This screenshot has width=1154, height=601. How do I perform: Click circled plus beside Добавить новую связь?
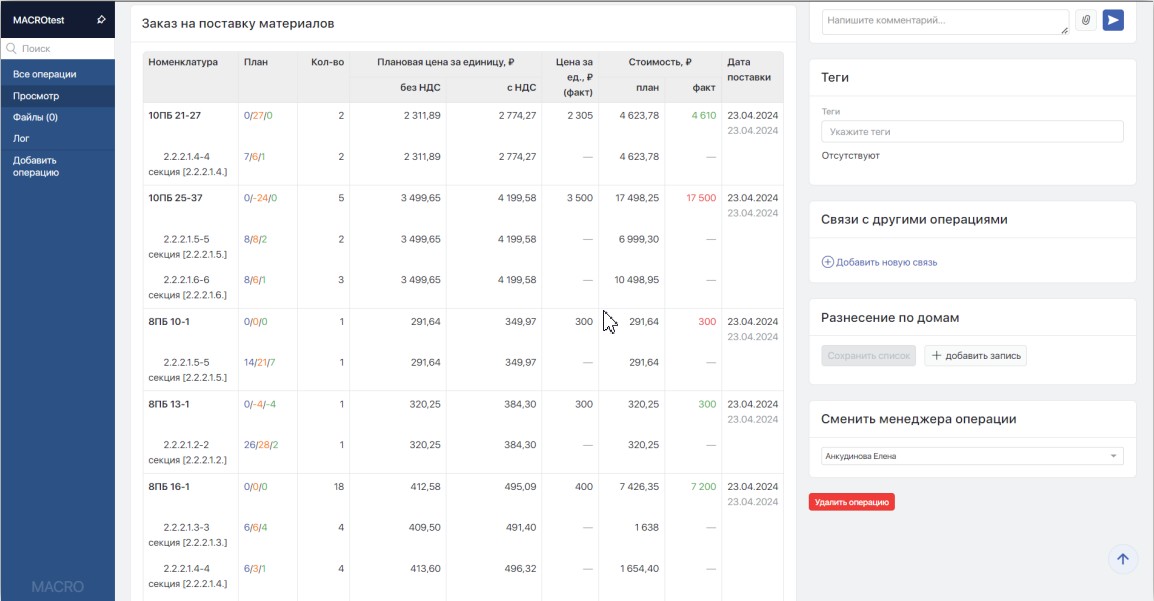click(827, 262)
